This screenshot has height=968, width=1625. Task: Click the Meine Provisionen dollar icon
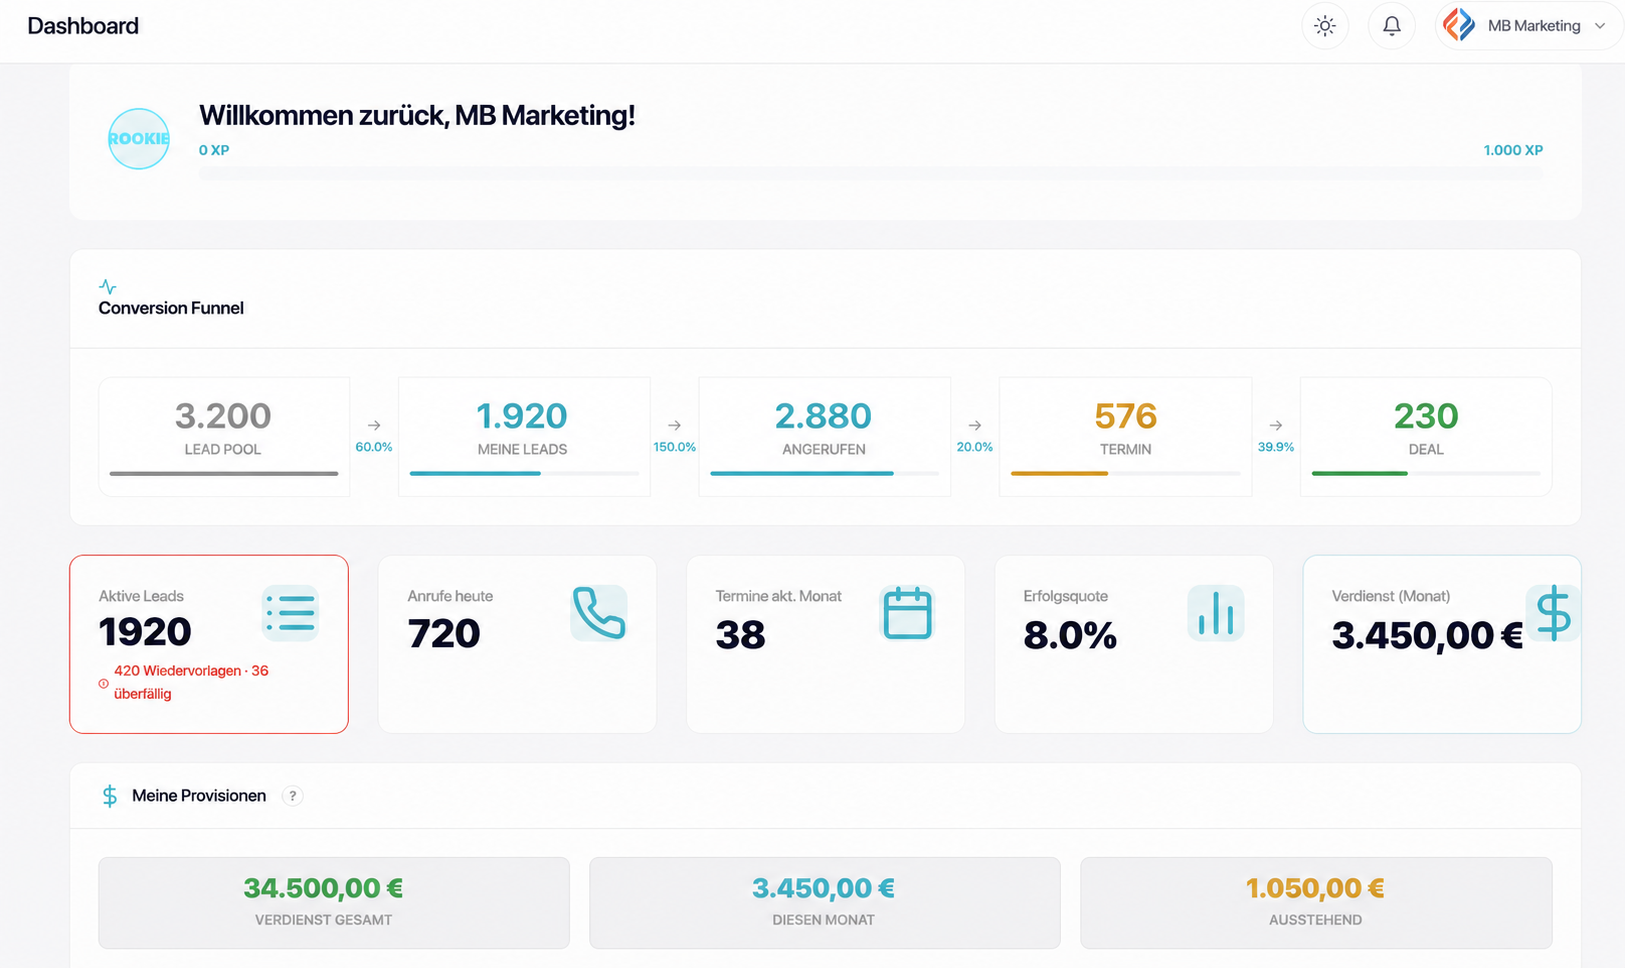tap(110, 796)
